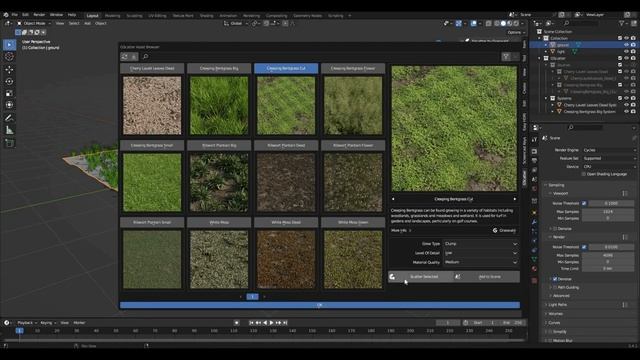Activate the Select Box tool
The height and width of the screenshot is (360, 640).
pyautogui.click(x=9, y=44)
